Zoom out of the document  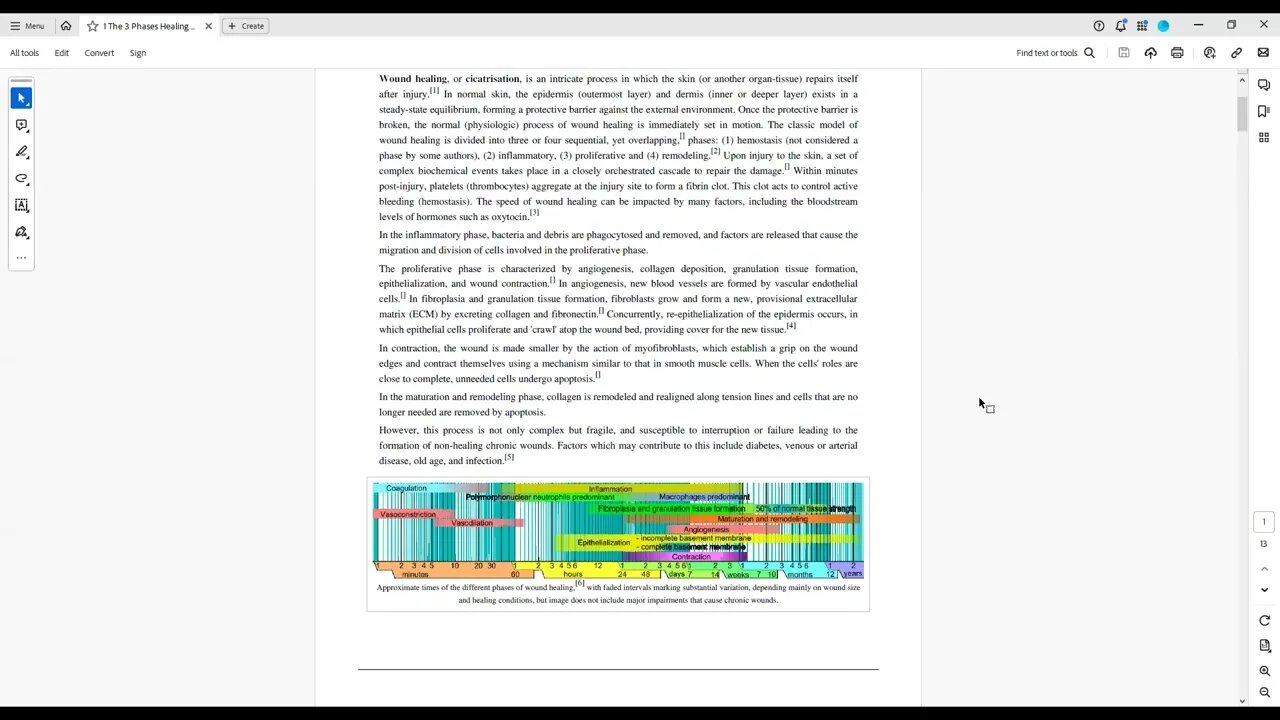point(1264,692)
